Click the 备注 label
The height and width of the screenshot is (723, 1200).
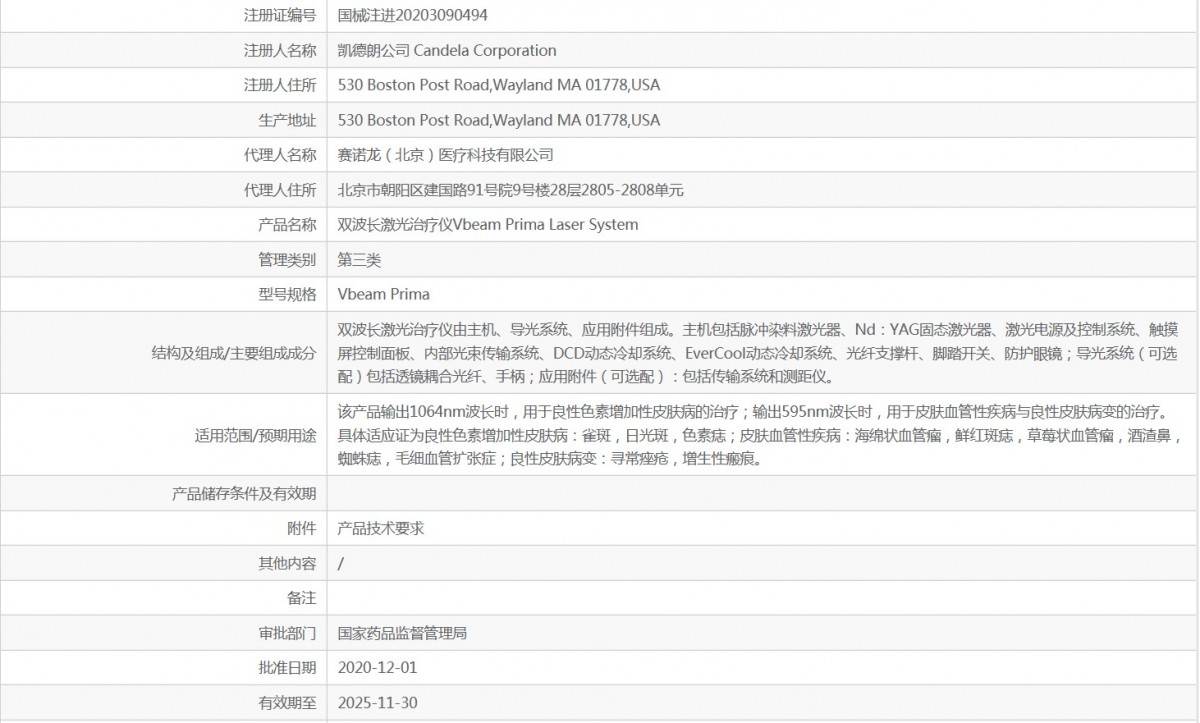coord(302,598)
